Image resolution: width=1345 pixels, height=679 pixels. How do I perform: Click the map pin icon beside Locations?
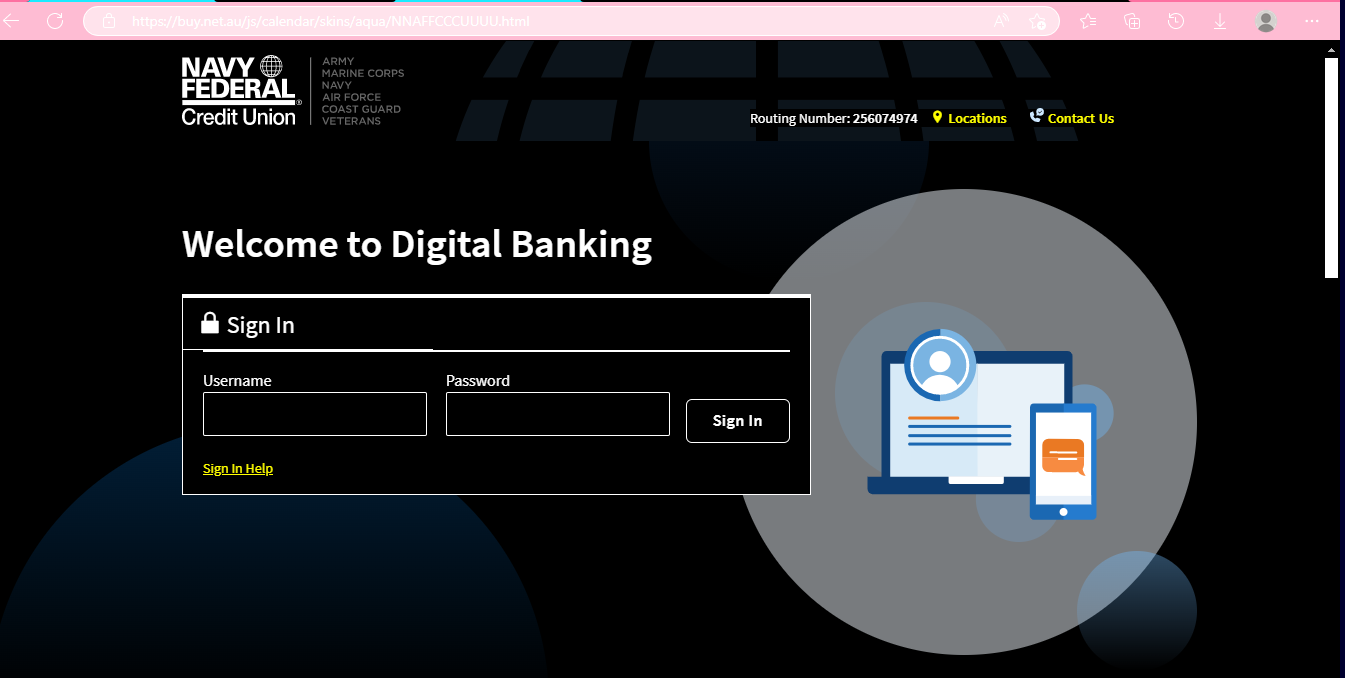(937, 117)
